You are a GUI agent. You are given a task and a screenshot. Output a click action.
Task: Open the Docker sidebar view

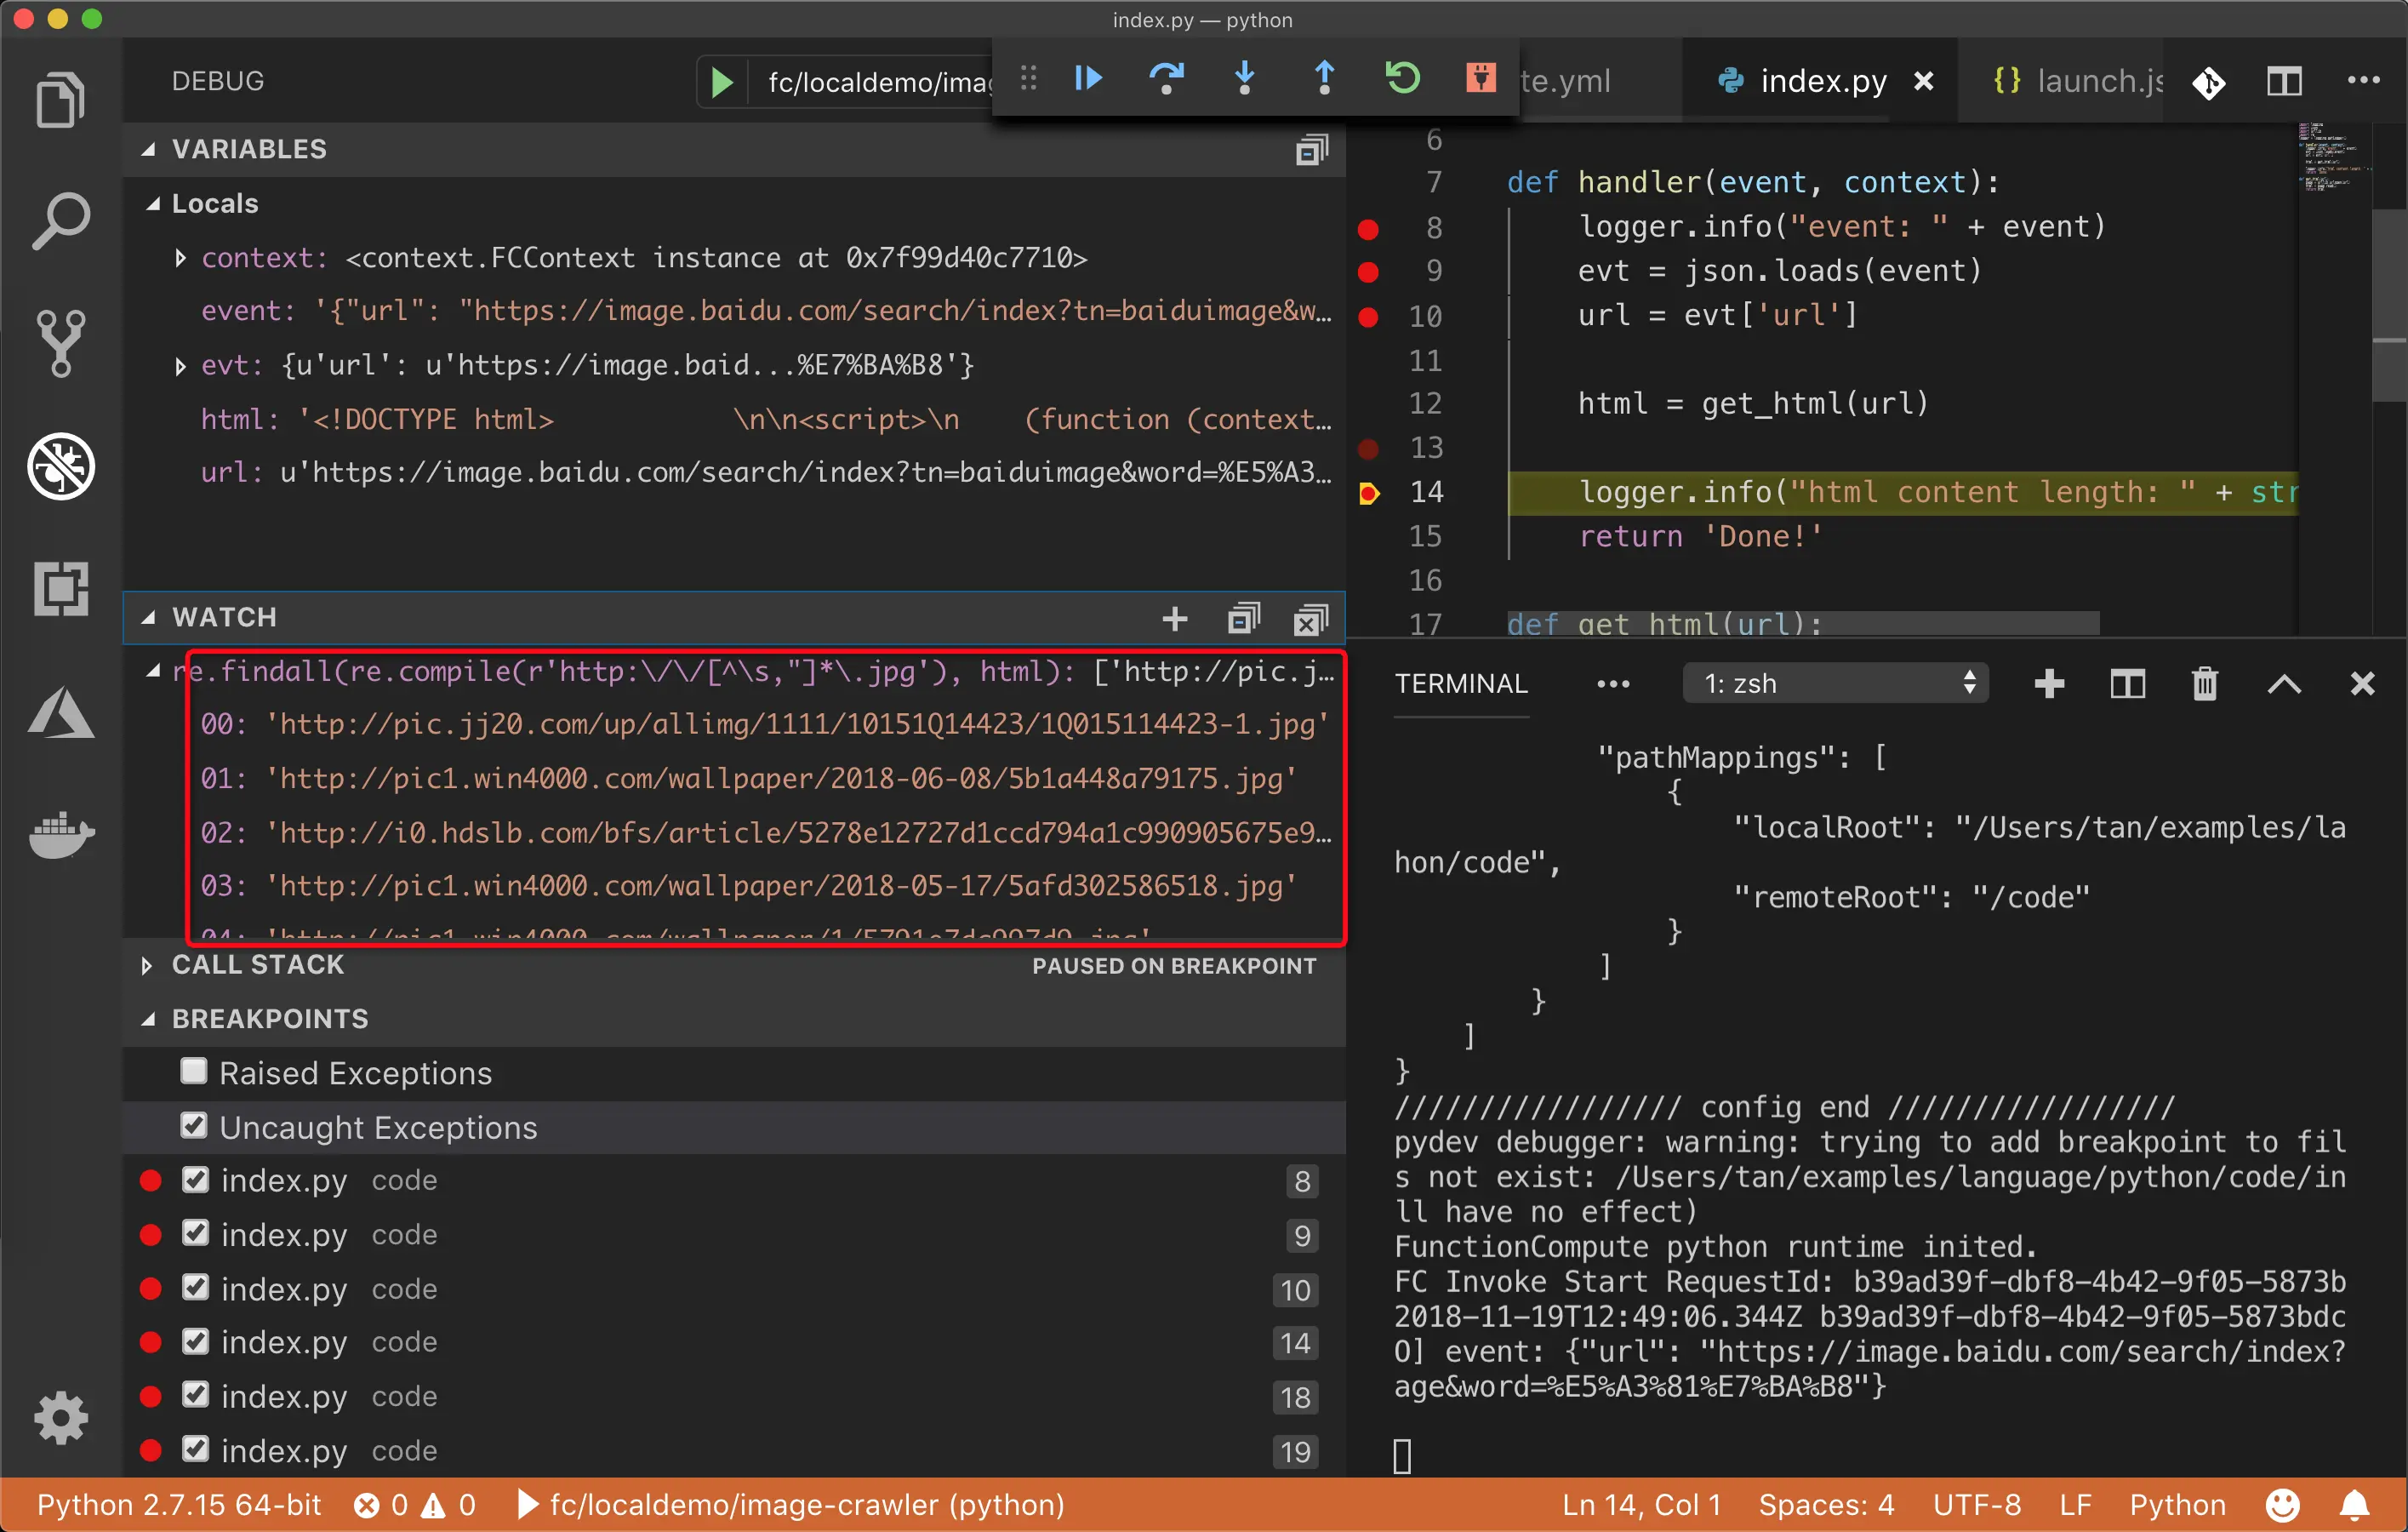[x=61, y=834]
